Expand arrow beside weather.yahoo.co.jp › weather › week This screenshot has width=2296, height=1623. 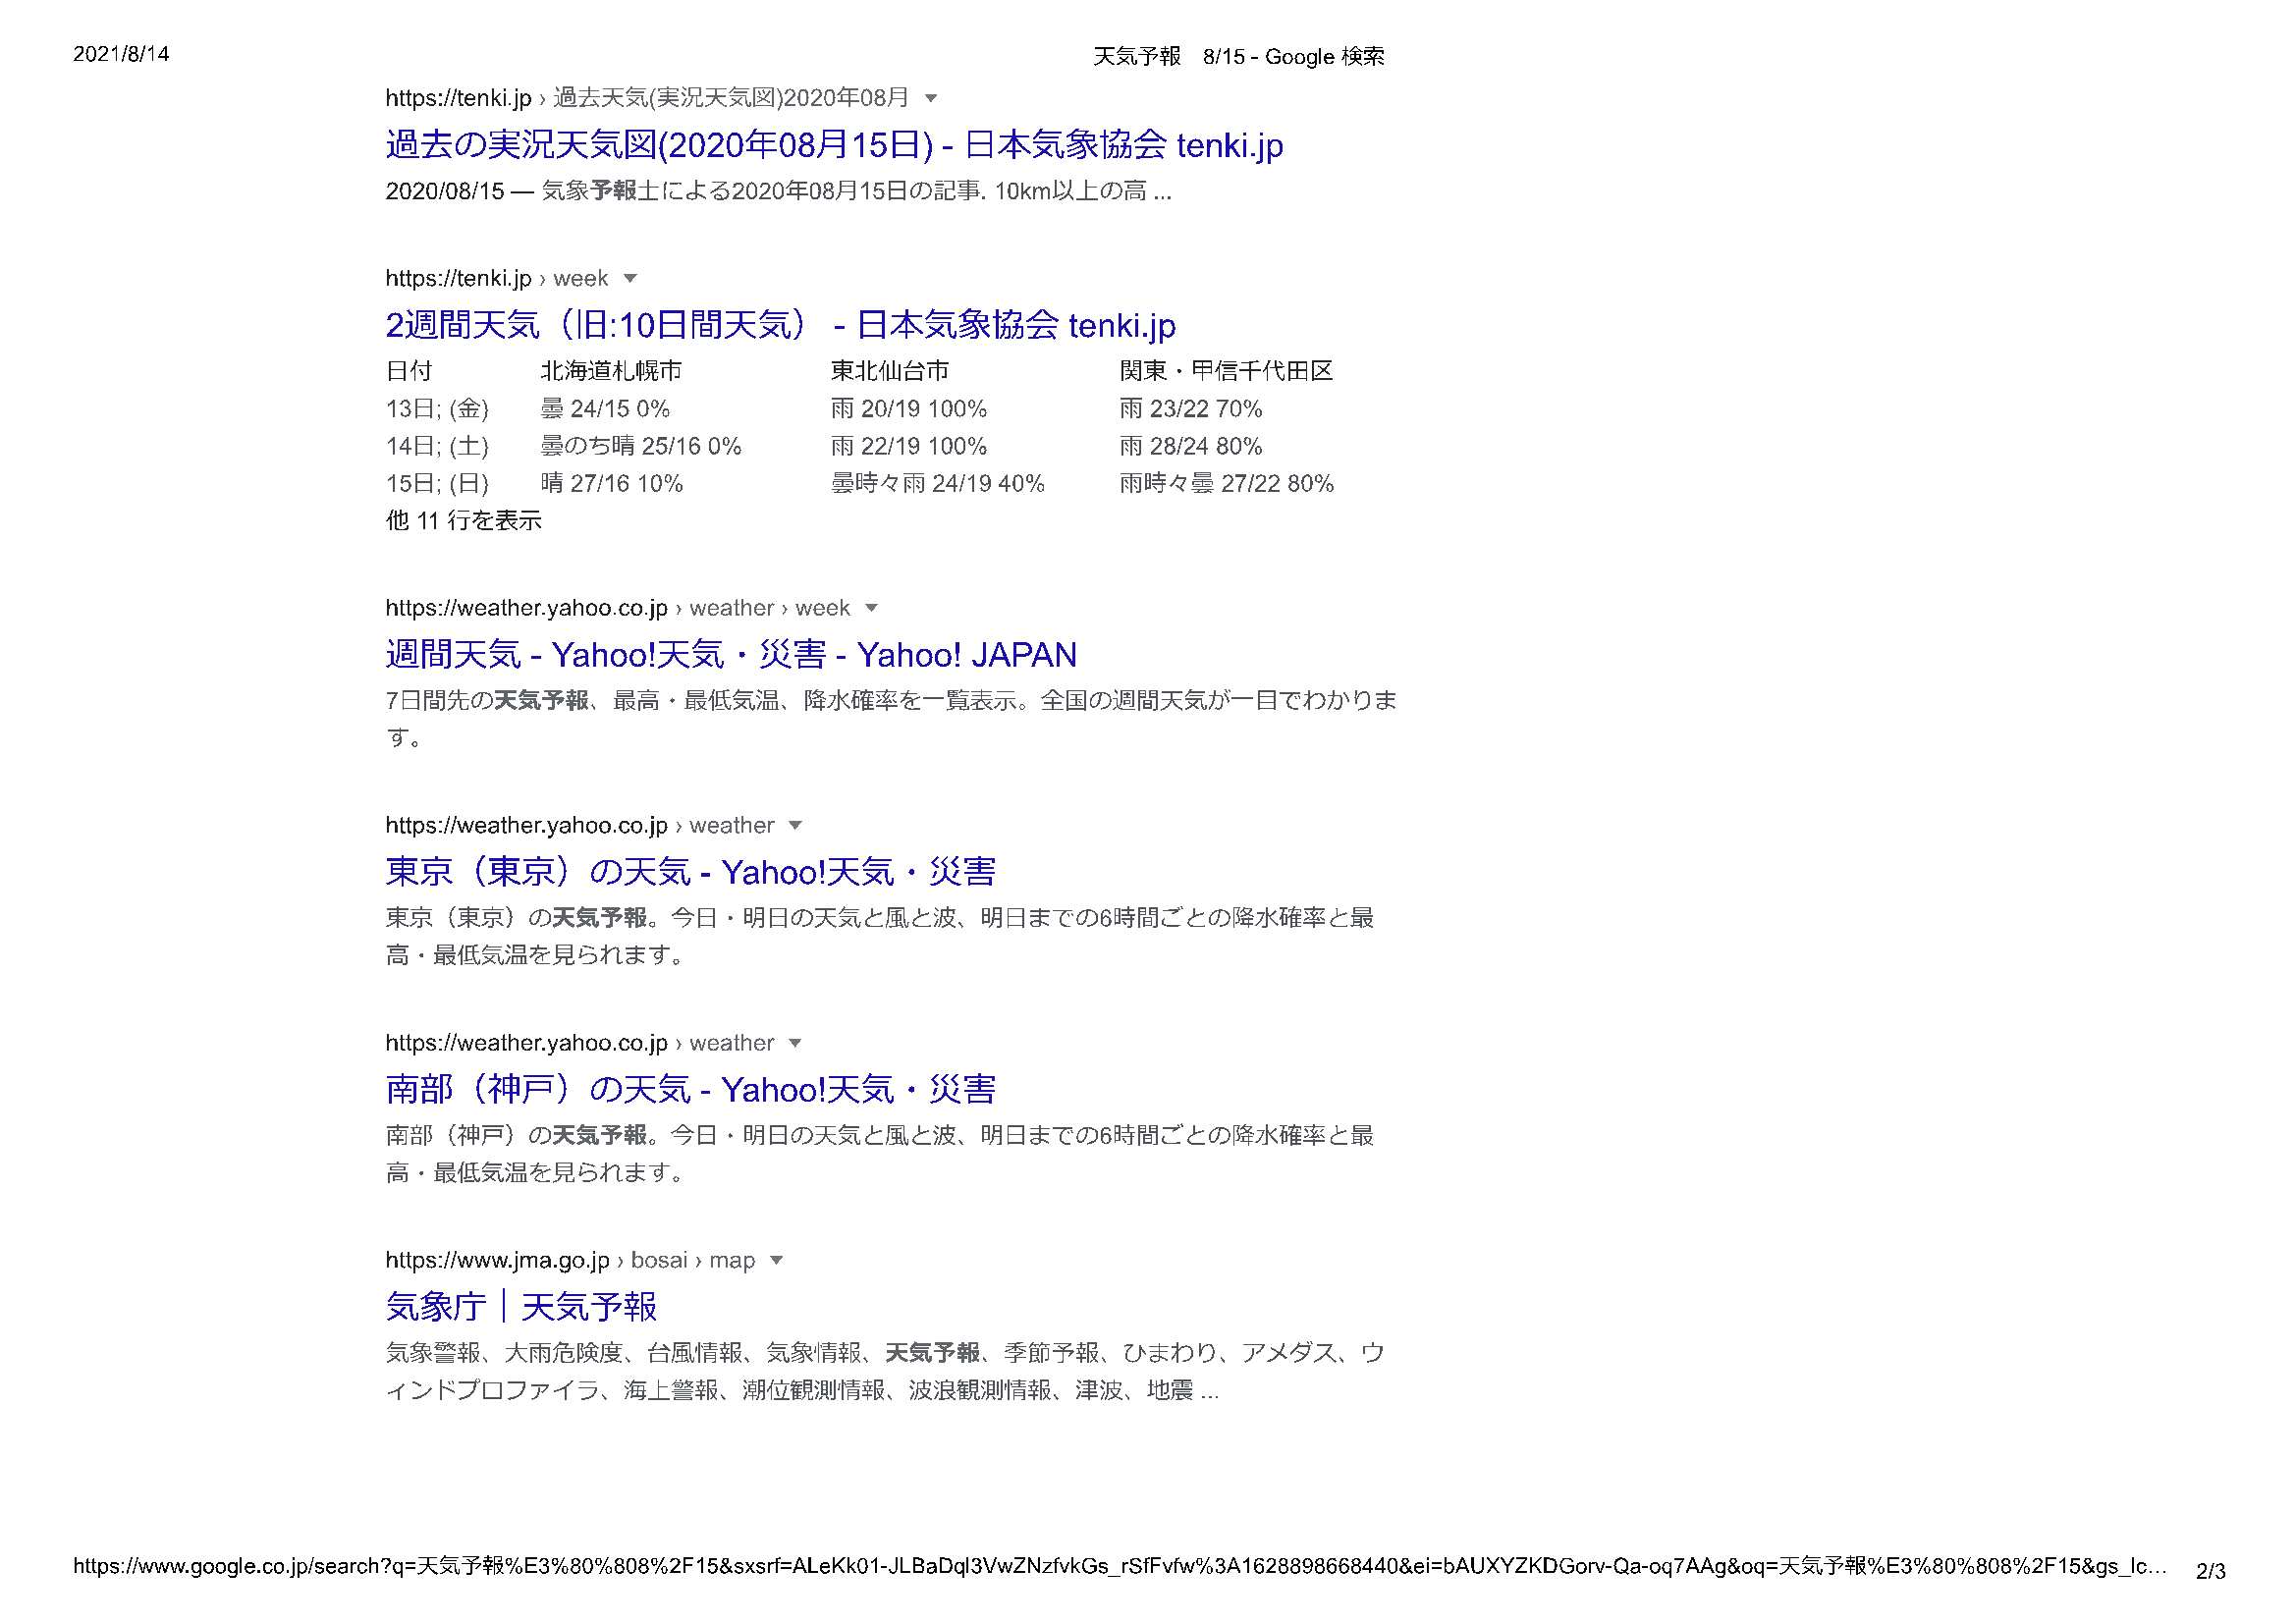pos(871,608)
